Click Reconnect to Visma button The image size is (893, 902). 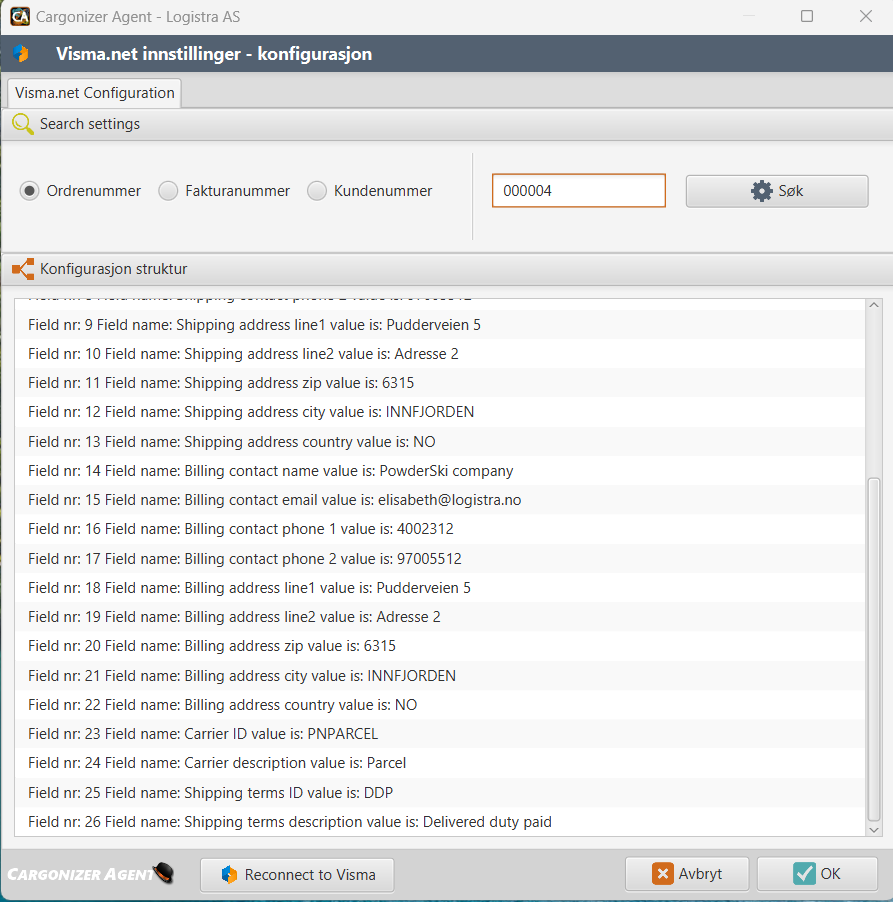click(297, 875)
